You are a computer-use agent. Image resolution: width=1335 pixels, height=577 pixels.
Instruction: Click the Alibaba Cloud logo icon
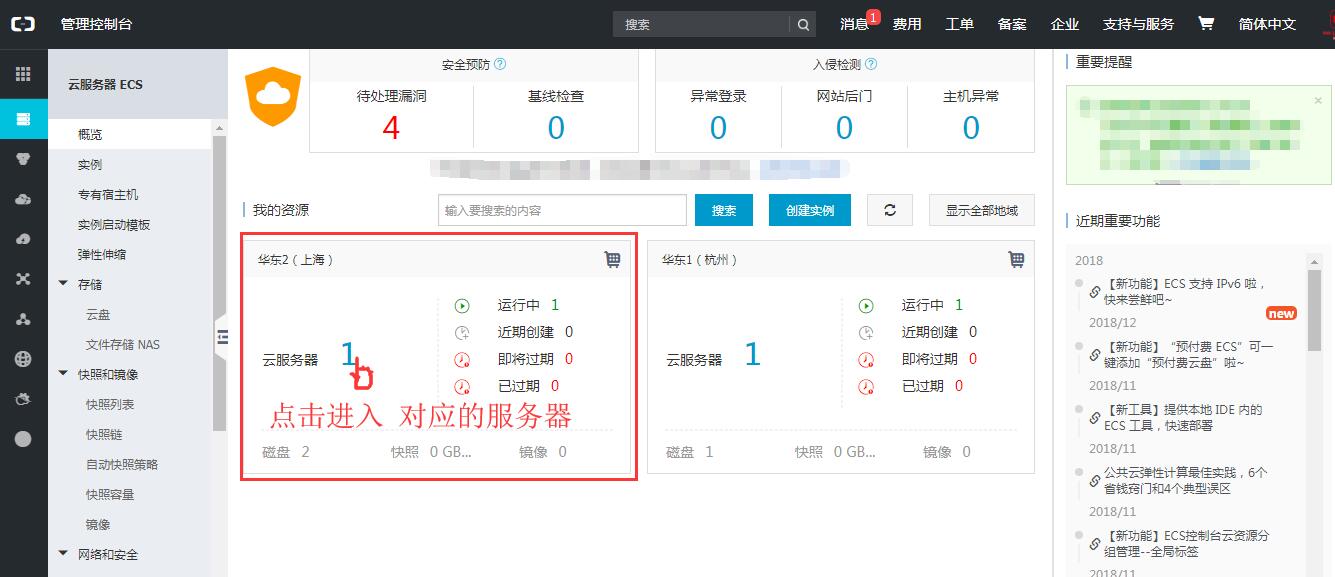[23, 24]
